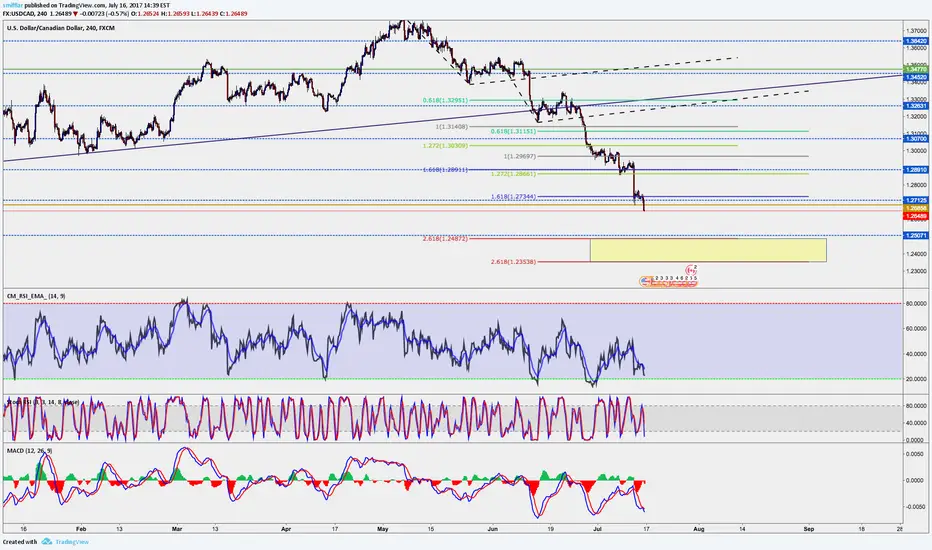Click the TradingView link in the footer

pos(72,542)
